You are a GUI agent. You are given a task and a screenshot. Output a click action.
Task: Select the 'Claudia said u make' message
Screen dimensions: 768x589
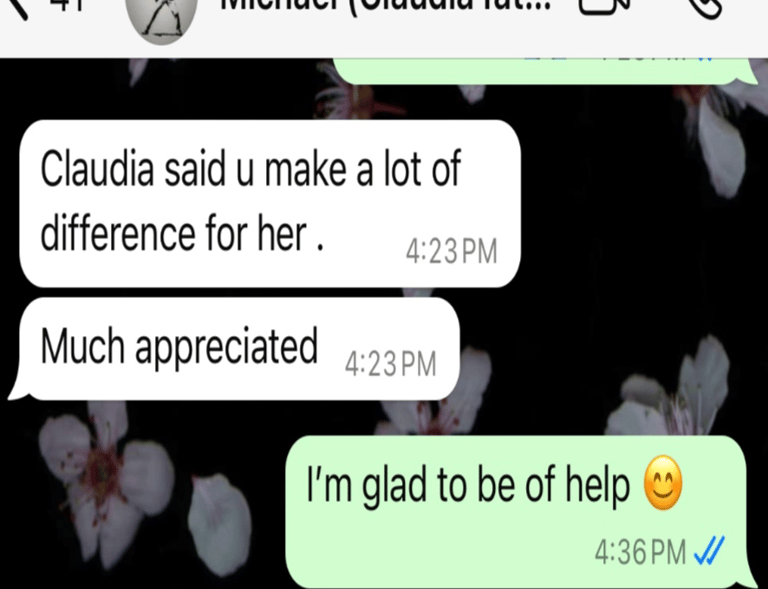270,203
